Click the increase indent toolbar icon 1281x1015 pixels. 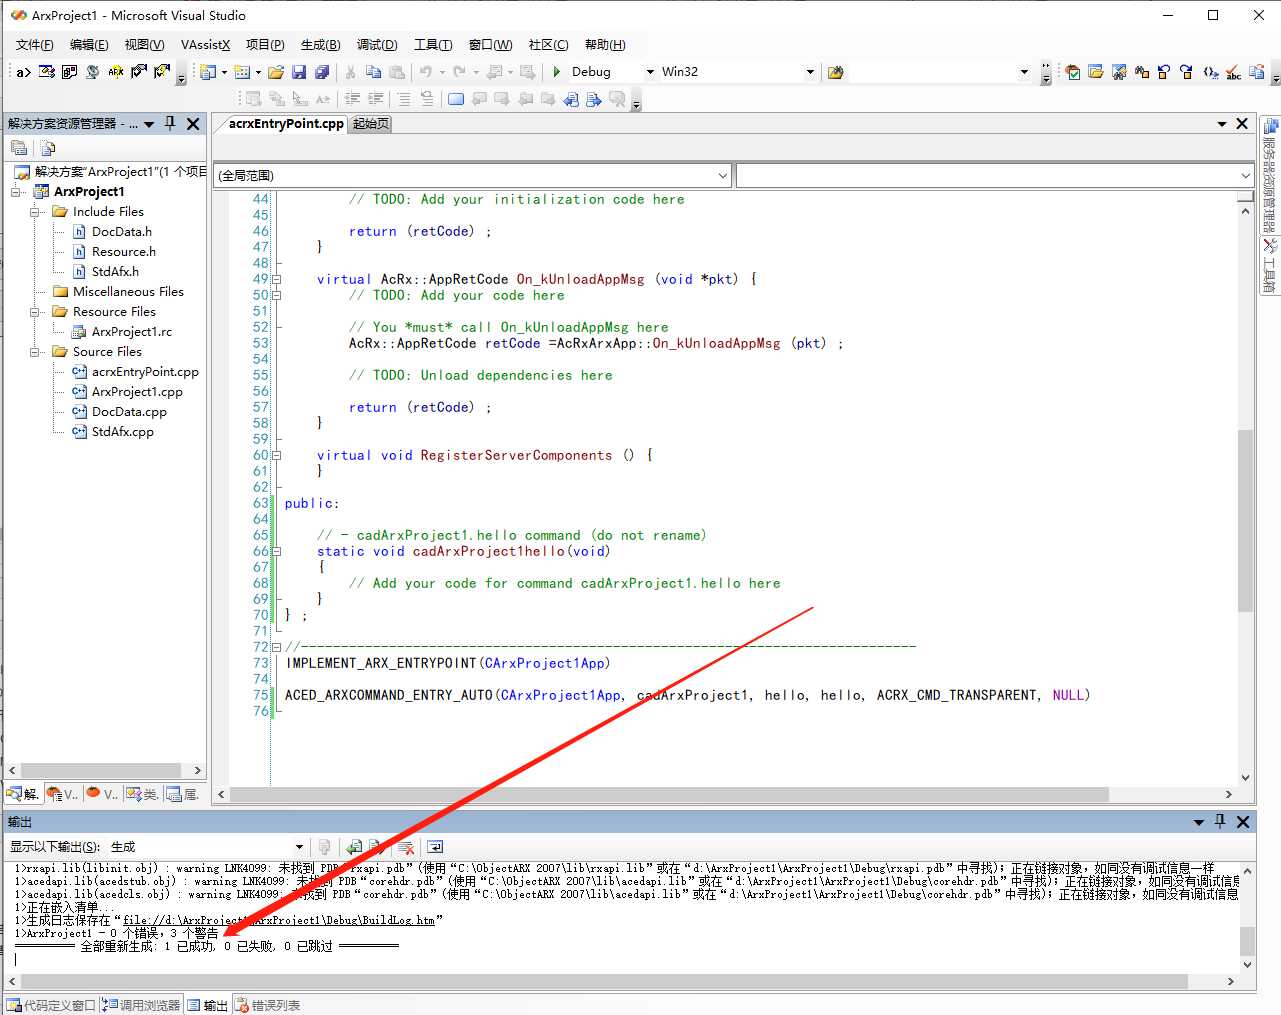click(376, 99)
